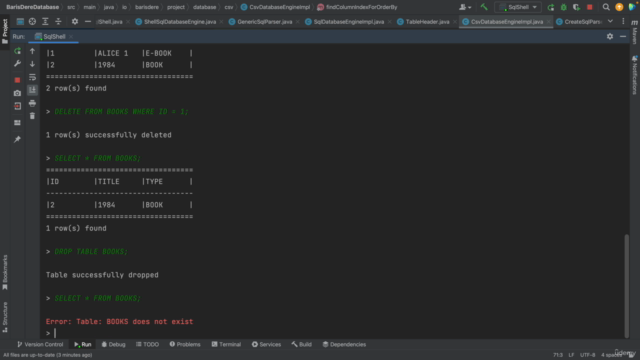Click the camera thread dump icon

(x=17, y=93)
